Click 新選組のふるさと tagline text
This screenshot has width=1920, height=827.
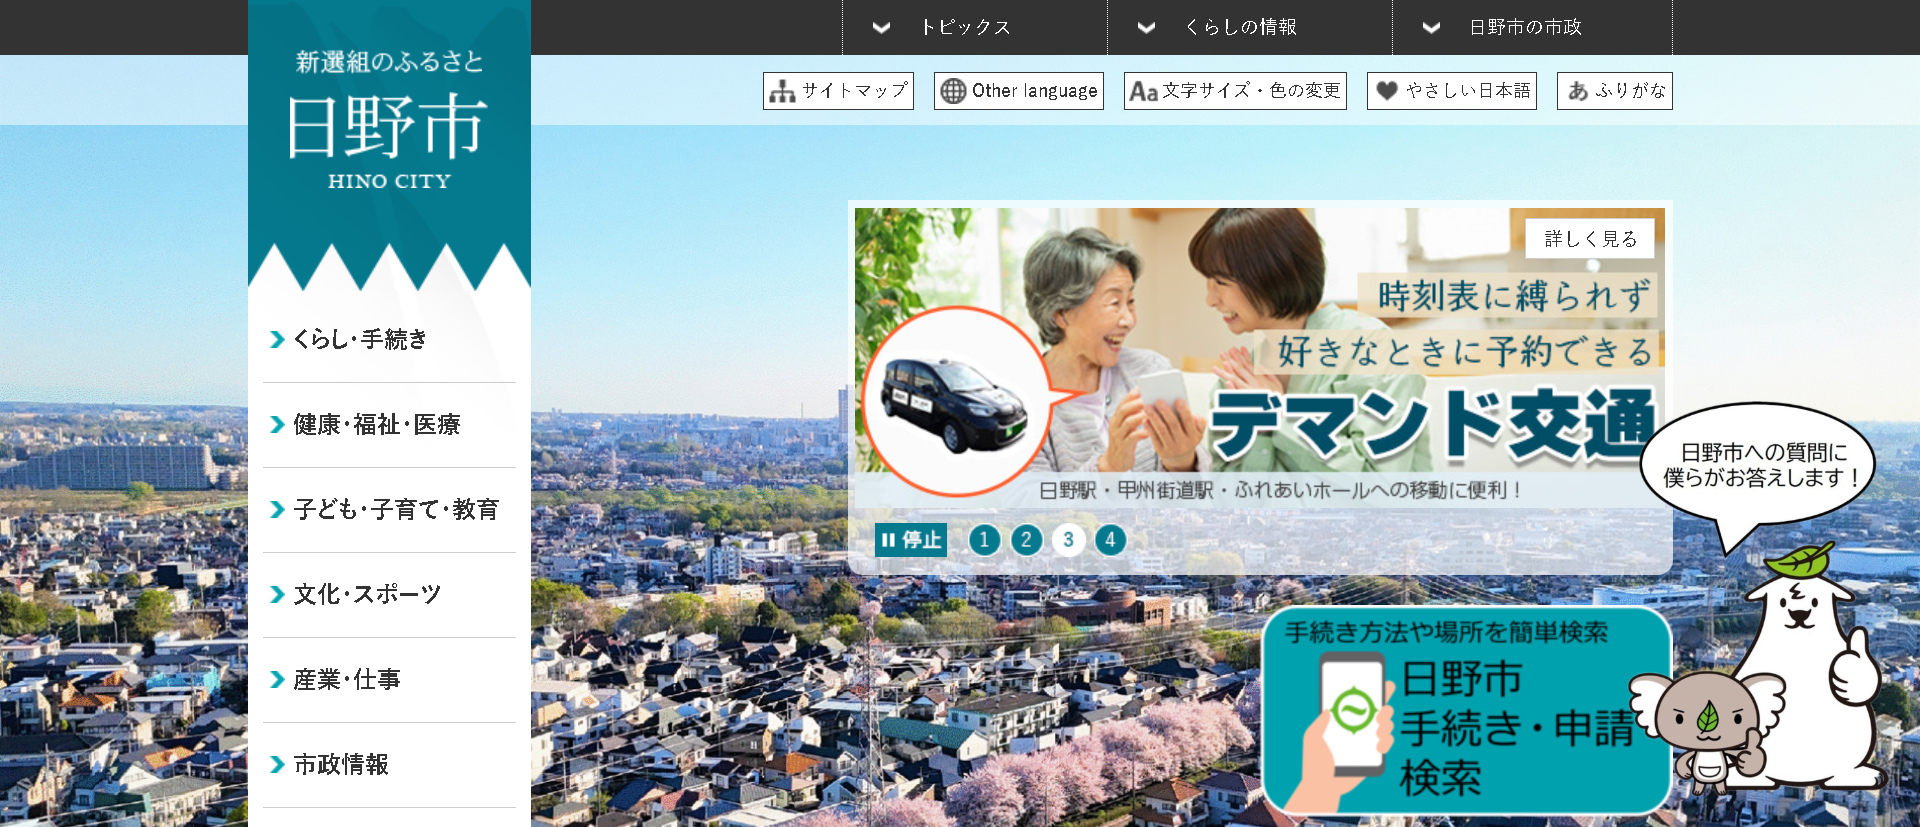[389, 62]
